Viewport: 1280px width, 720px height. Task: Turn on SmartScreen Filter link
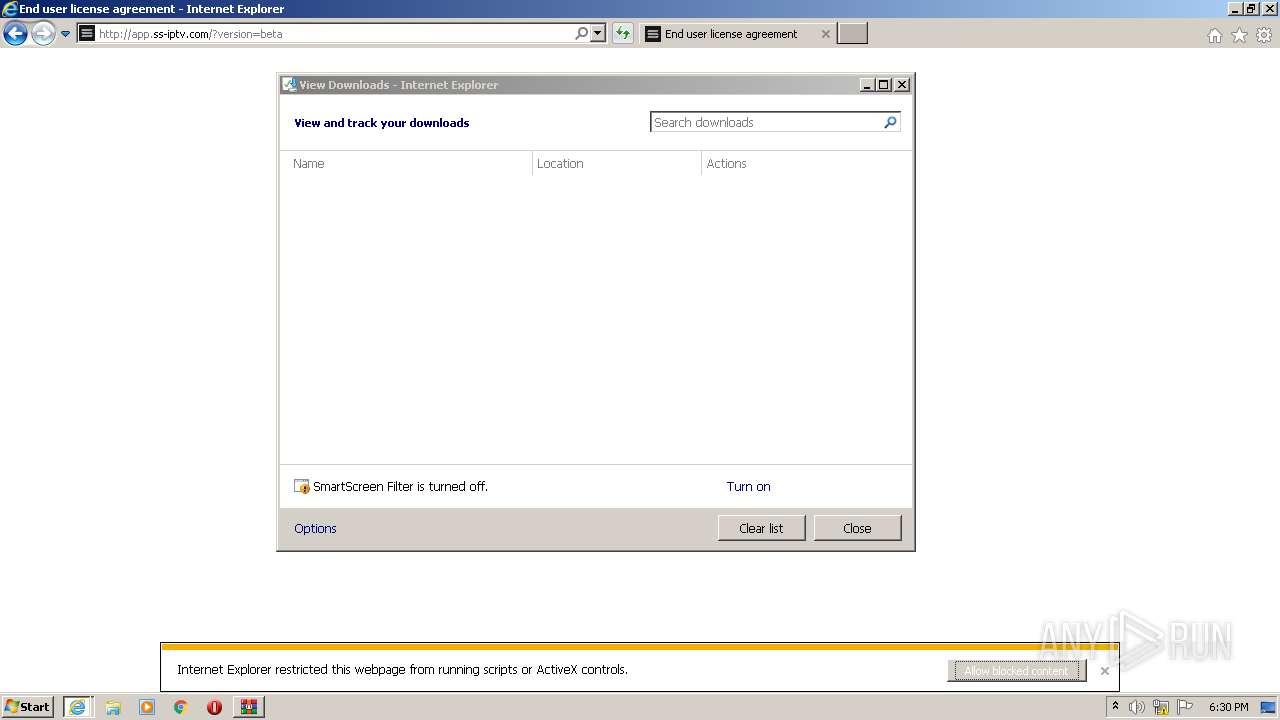click(748, 487)
